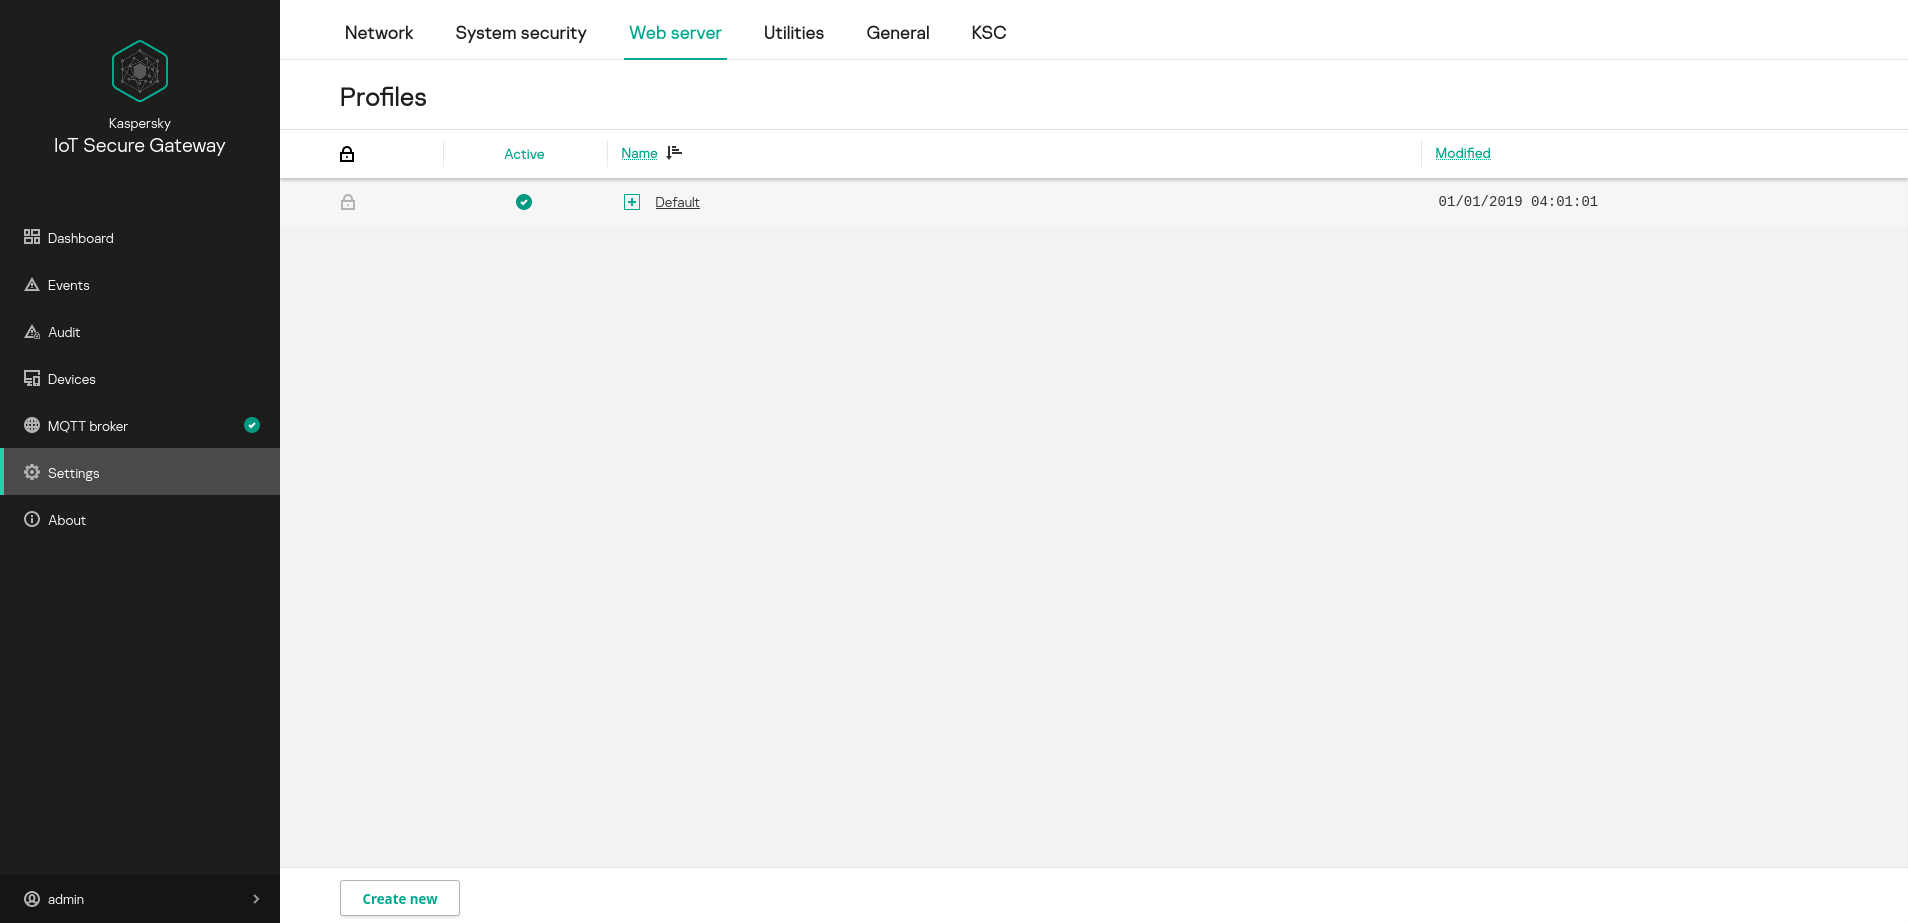Screen dimensions: 1908x923
Task: Switch to the System security tab
Action: pos(521,33)
